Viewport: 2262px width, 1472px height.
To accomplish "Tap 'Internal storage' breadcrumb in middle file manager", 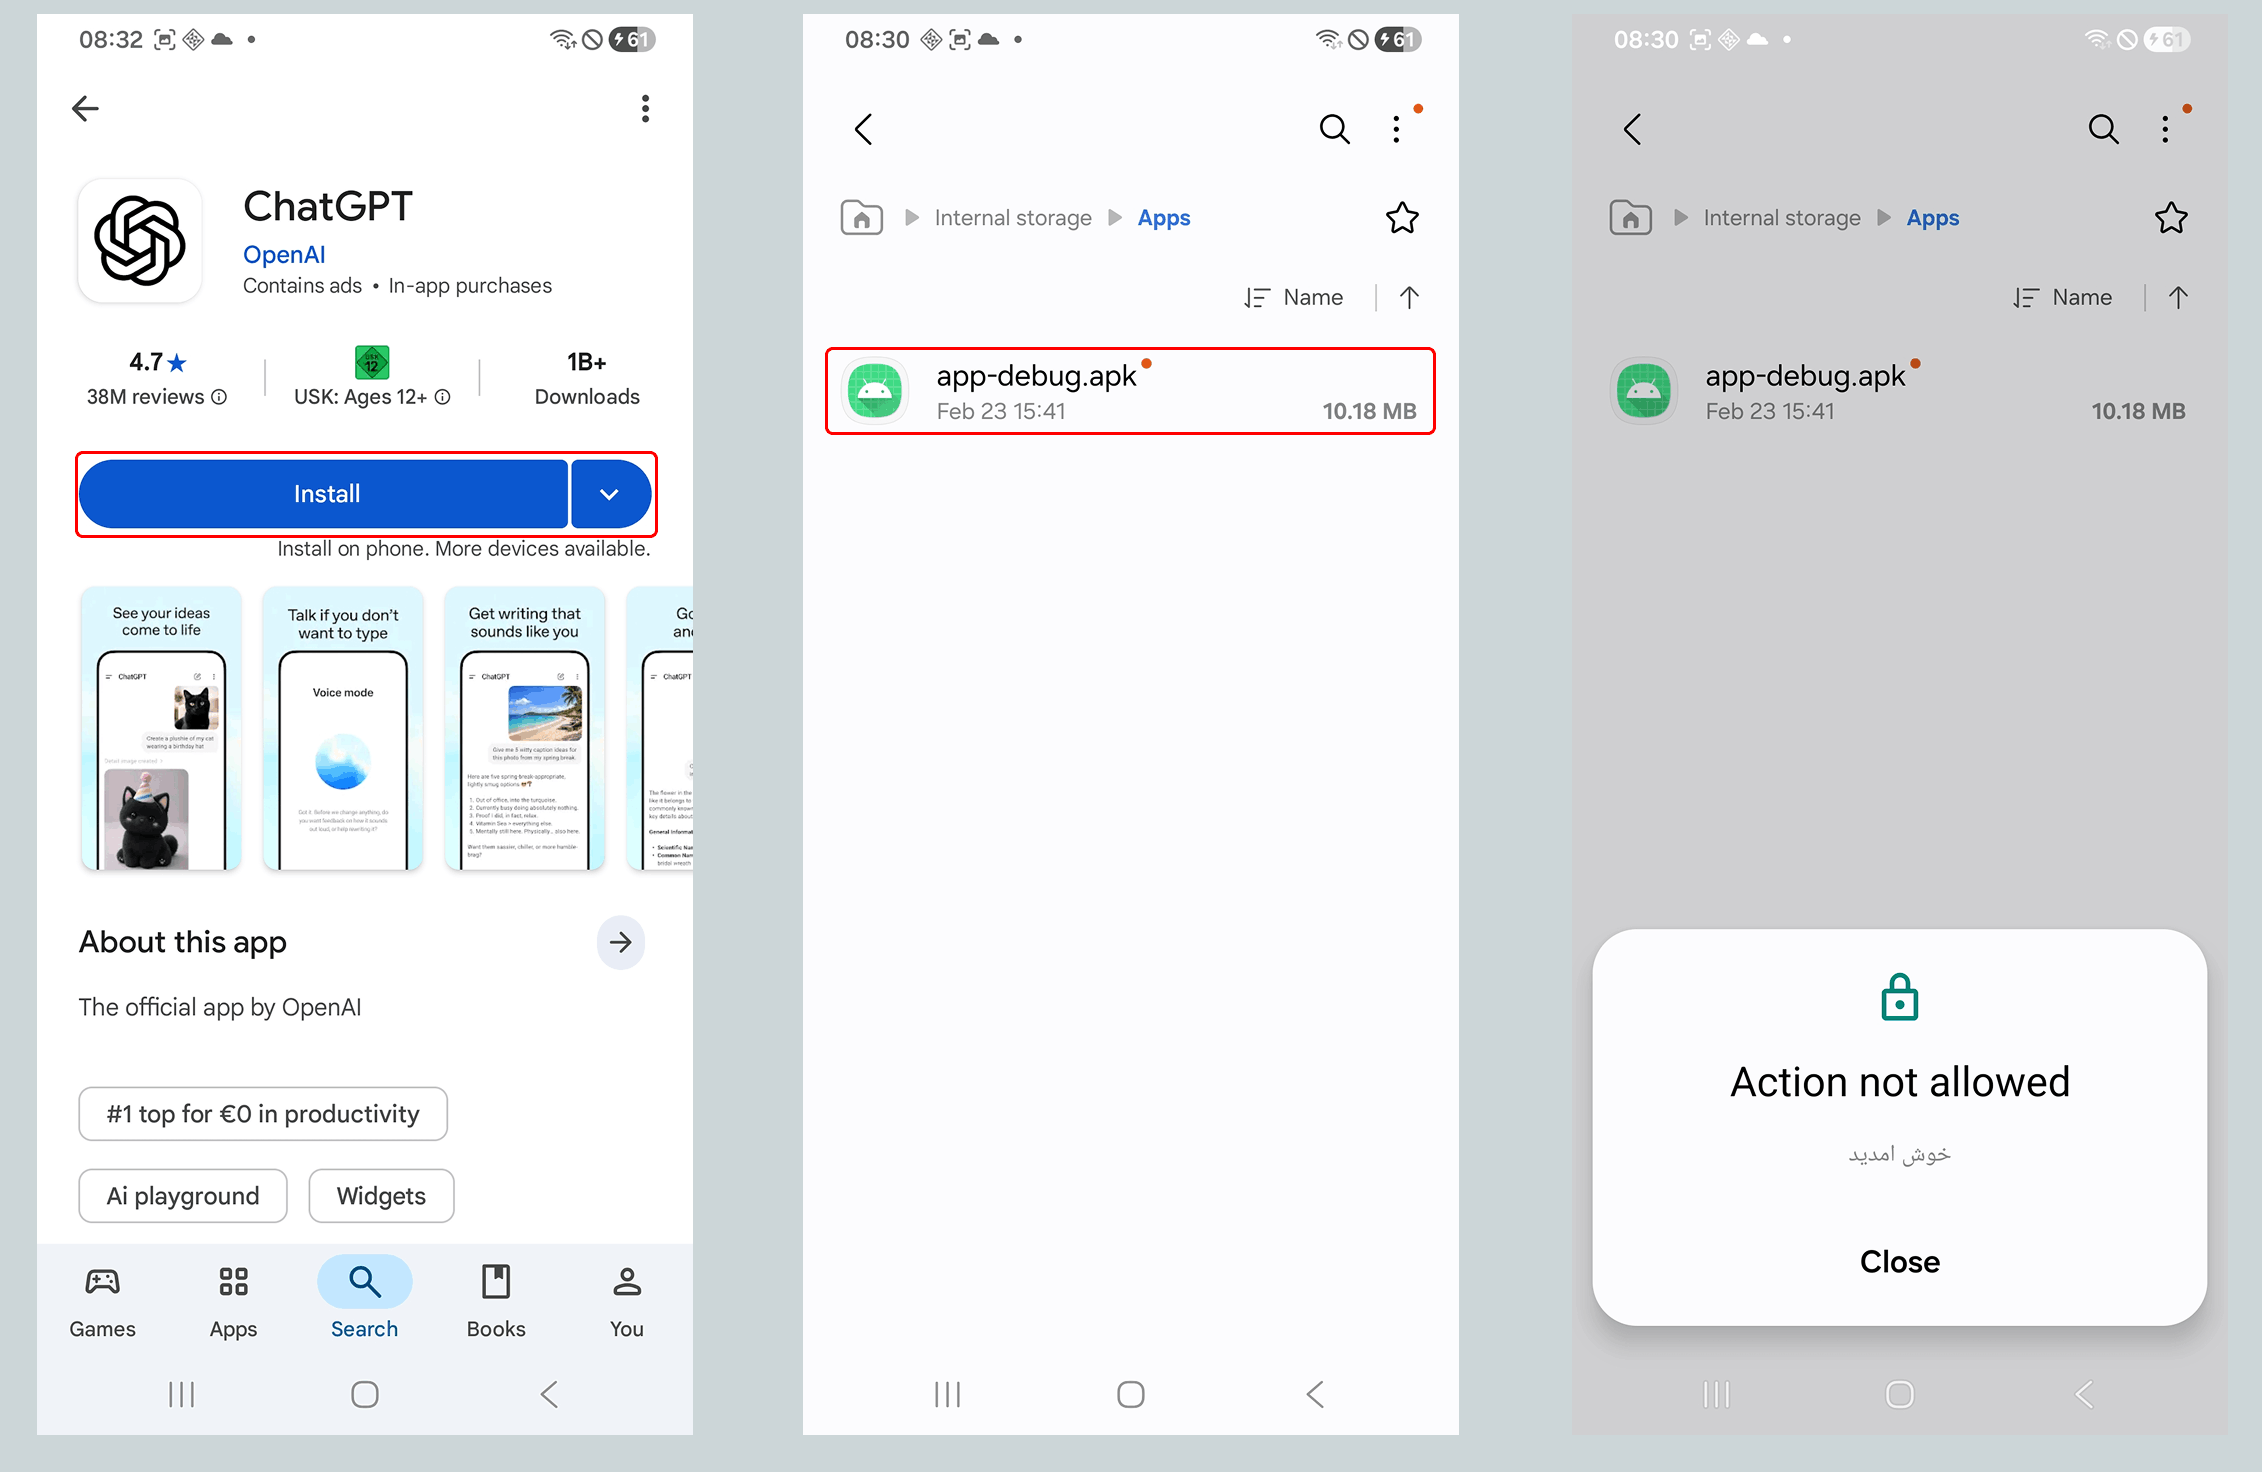I will coord(1013,218).
